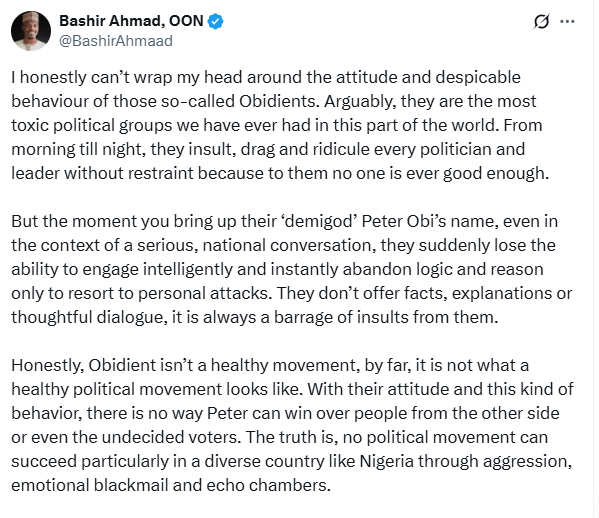
Task: Click the paragraph starting 'But the moment'
Action: (x=291, y=269)
